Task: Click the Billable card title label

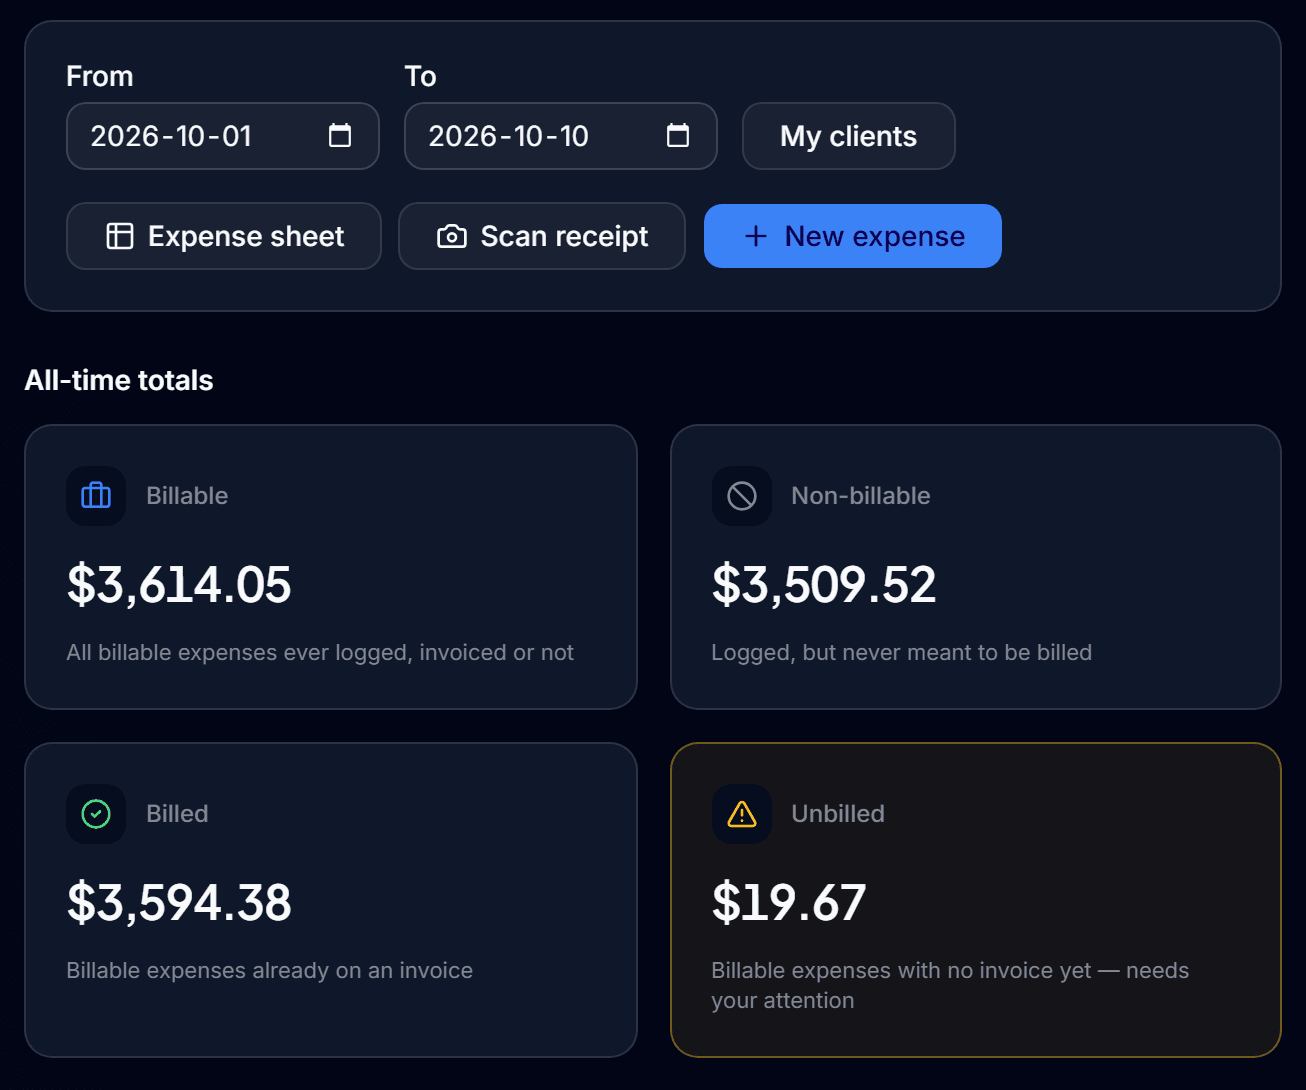Action: pos(187,496)
